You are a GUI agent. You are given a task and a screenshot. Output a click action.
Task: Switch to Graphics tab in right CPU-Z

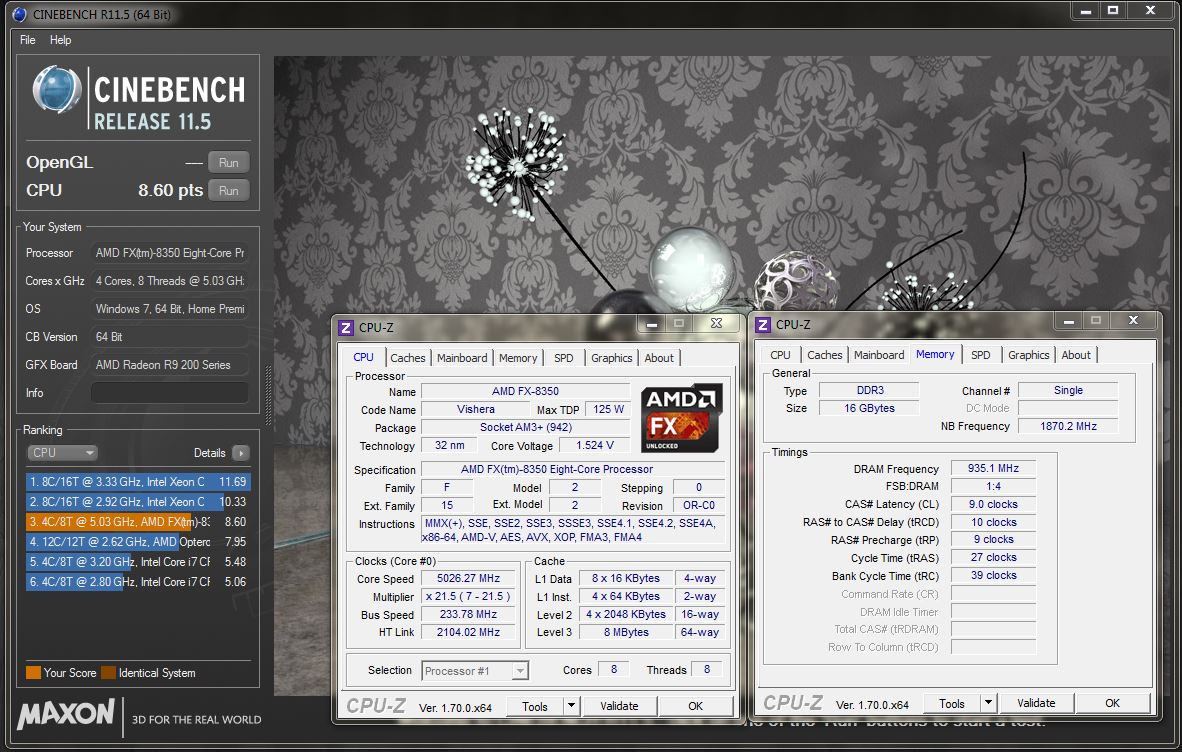coord(1028,355)
